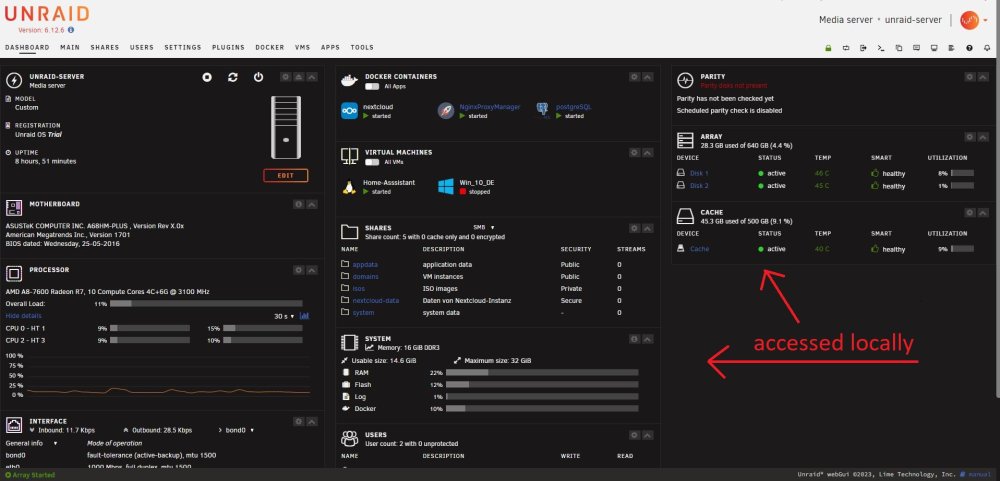The height and width of the screenshot is (481, 1000).
Task: Open the system info monitor icon in toolbar
Action: pyautogui.click(x=934, y=48)
